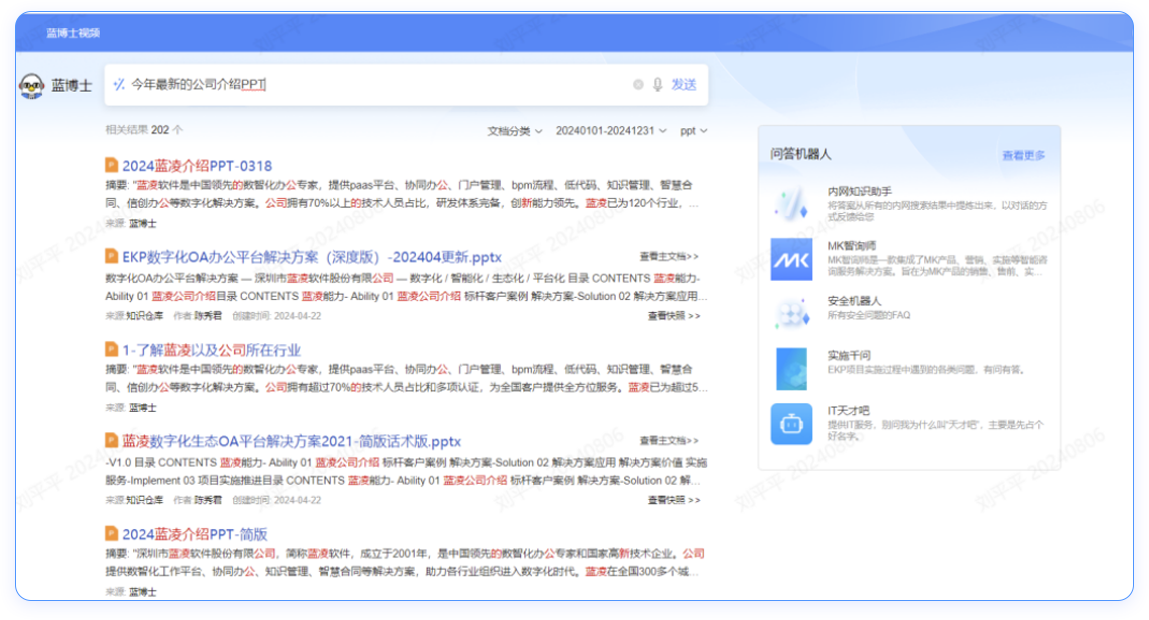Click 查看主文档>> for the EKP数字化OA result

(x=669, y=257)
